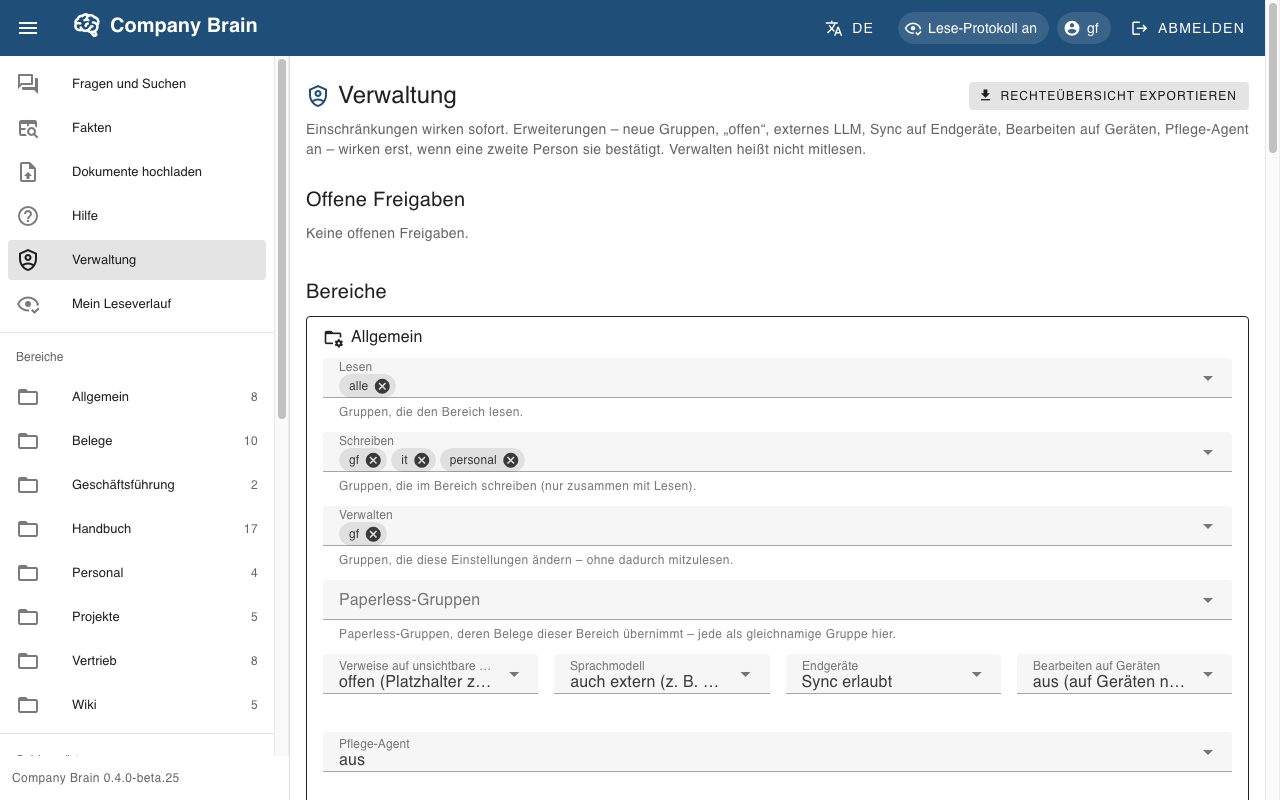Click the Allgemein folder settings icon
Screen dimensions: 1280x800
coord(333,337)
